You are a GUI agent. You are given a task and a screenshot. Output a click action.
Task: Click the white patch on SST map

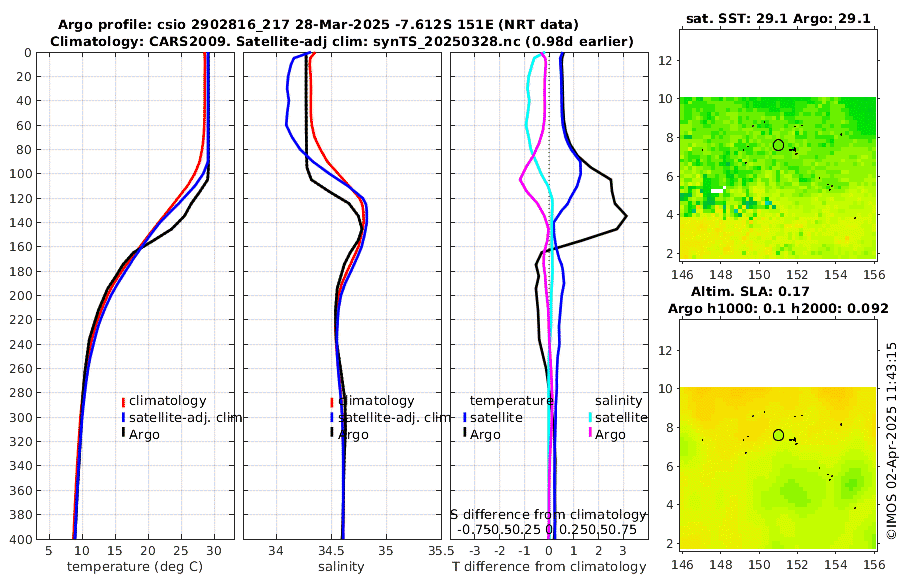(717, 189)
